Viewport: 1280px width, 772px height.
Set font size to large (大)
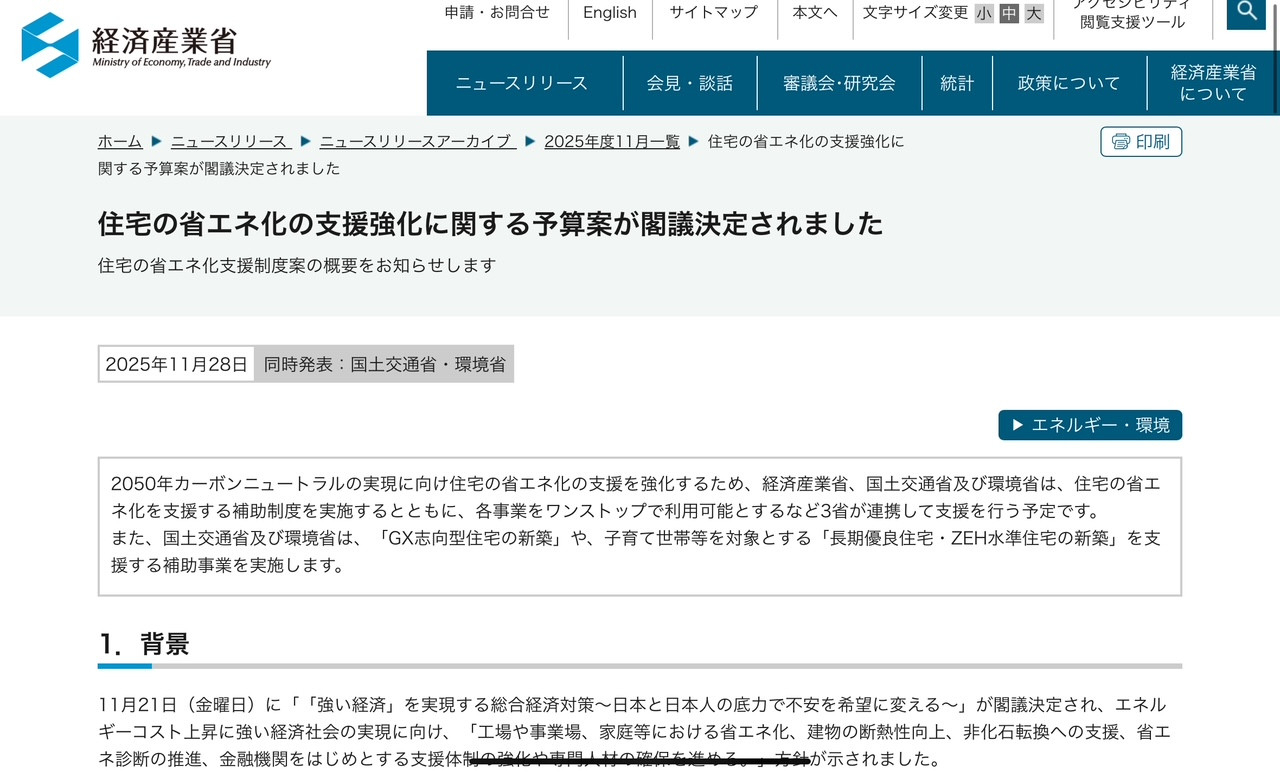pos(1034,13)
